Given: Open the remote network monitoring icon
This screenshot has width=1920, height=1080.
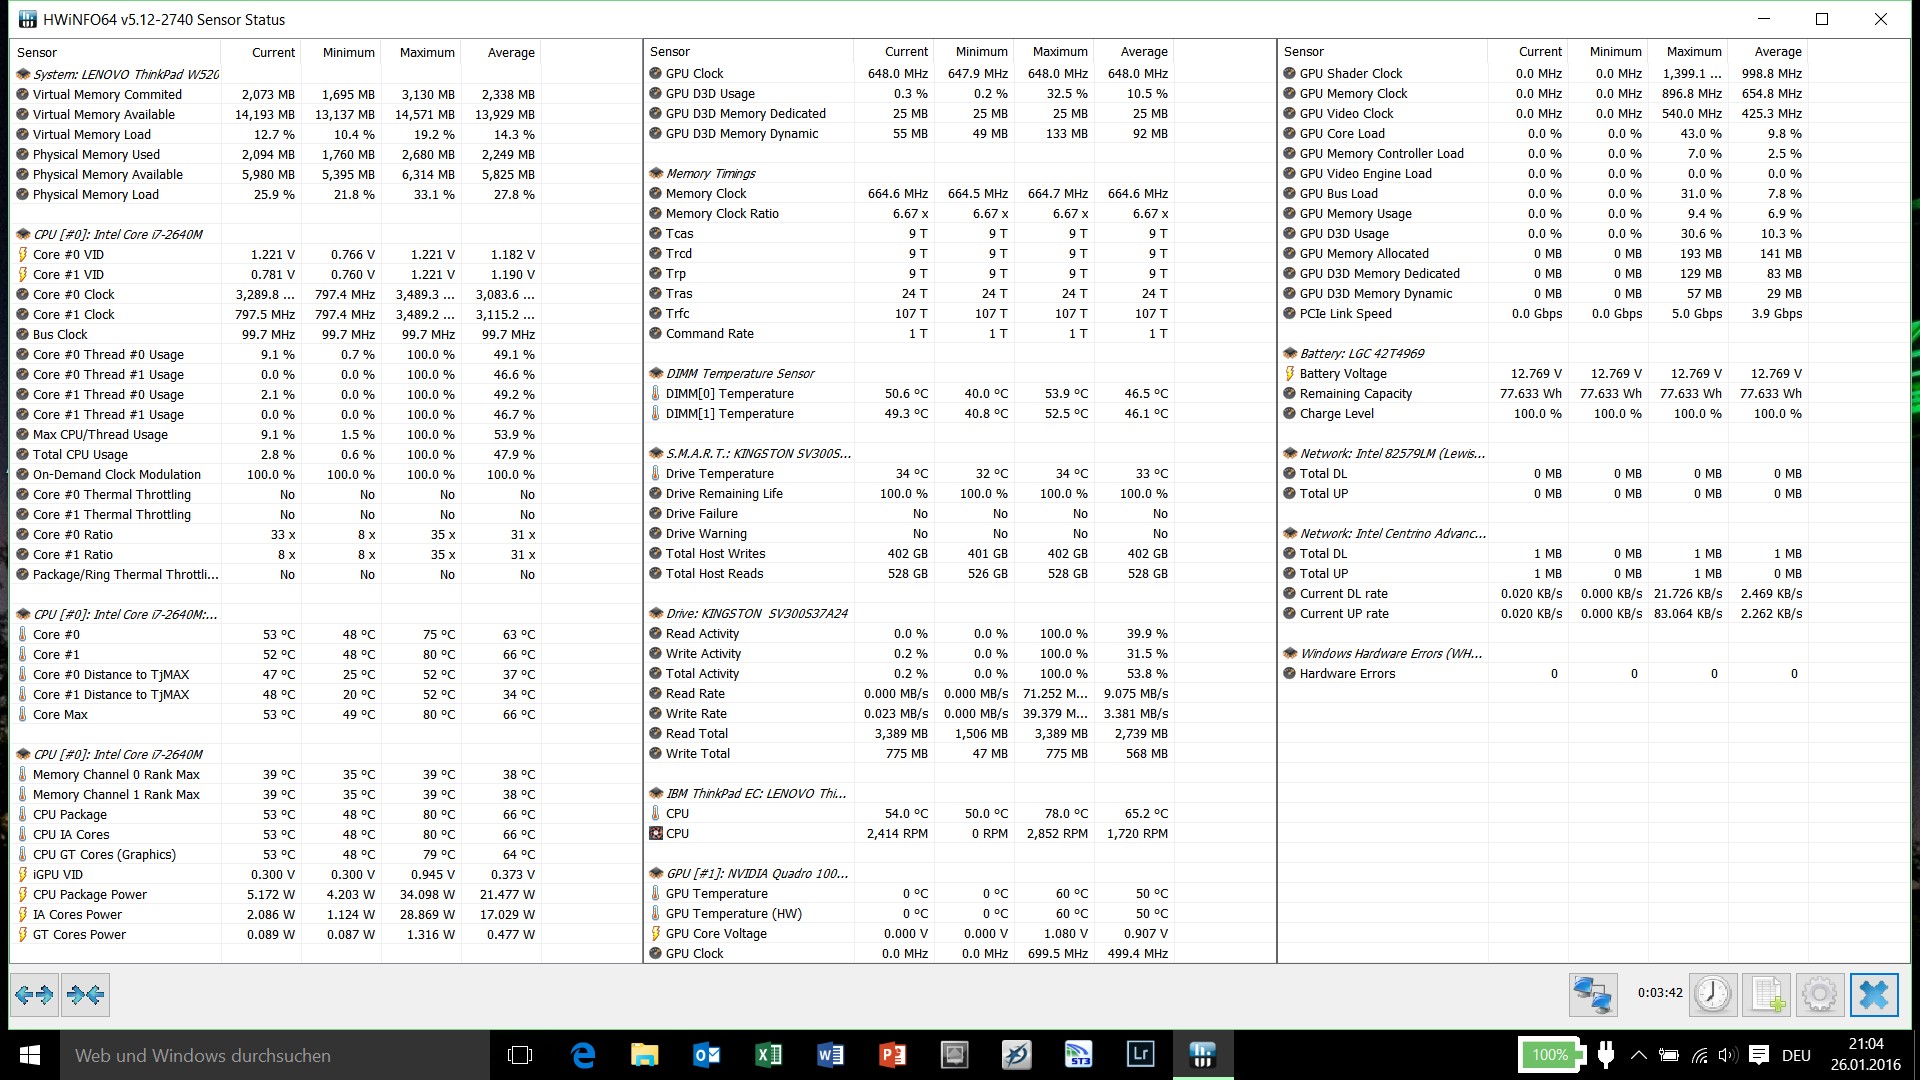Looking at the screenshot, I should (x=1592, y=994).
